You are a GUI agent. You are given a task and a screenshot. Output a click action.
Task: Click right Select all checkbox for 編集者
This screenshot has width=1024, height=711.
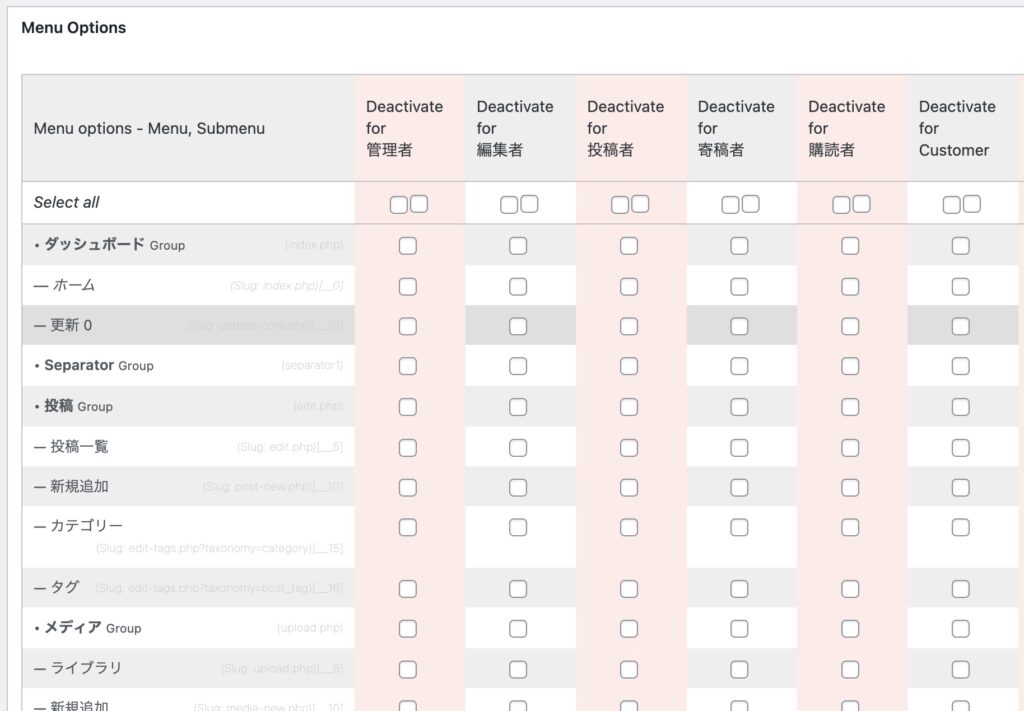tap(529, 204)
